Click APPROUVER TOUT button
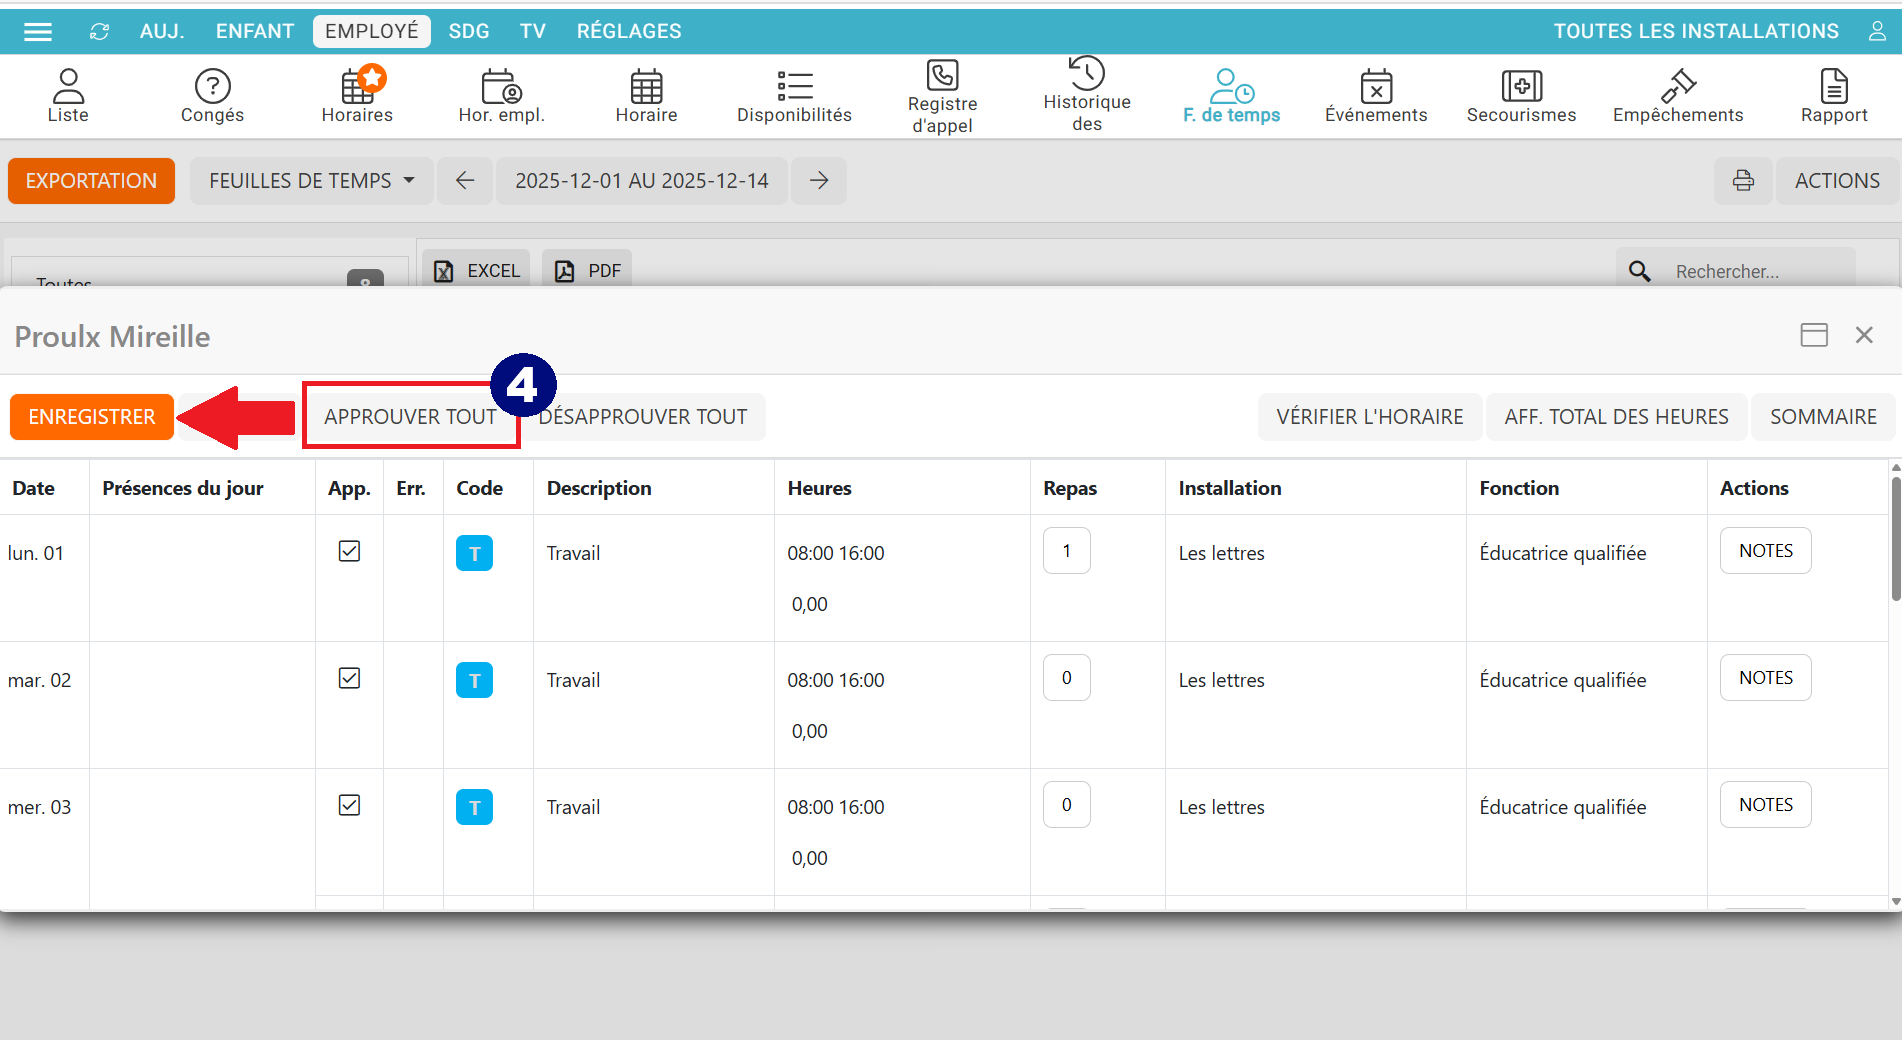 [x=410, y=417]
